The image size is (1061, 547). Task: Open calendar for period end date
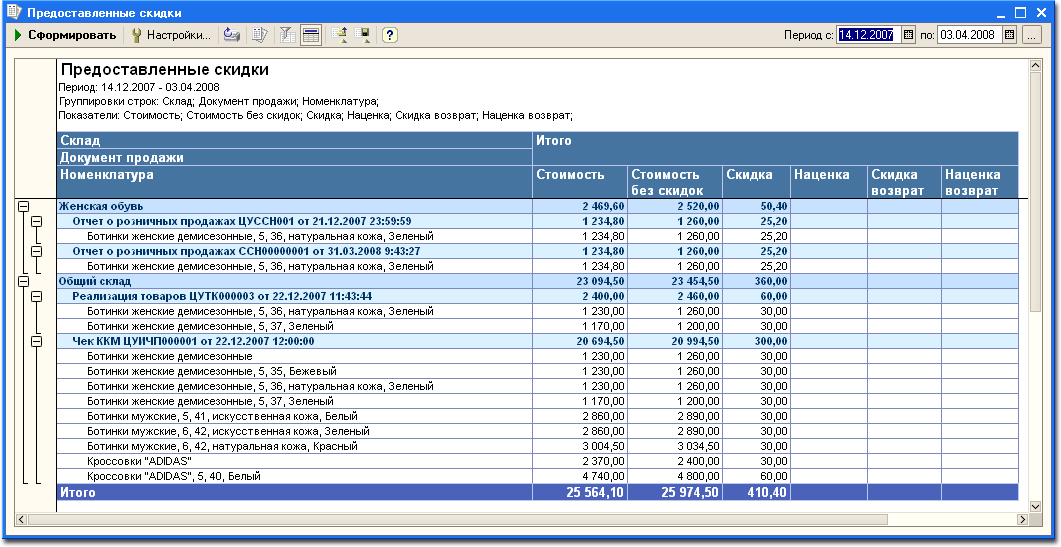(x=1010, y=35)
